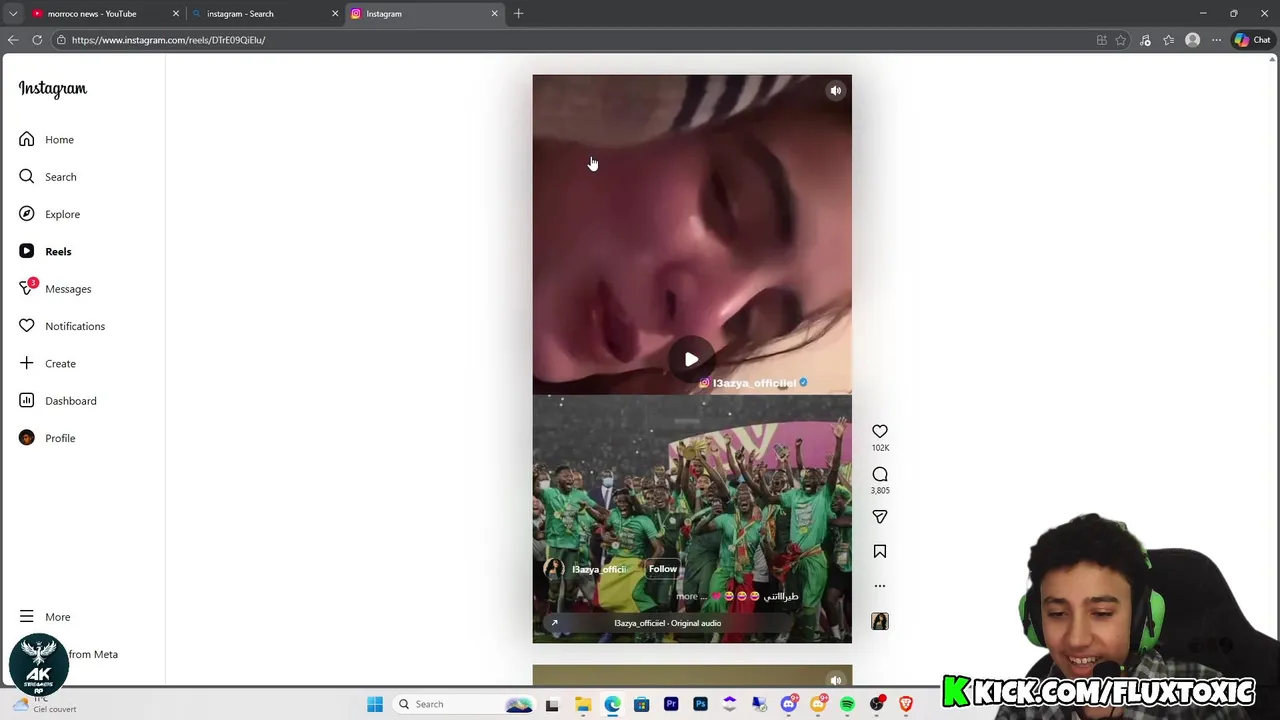Screen dimensions: 1280x720
Task: Open the Windows Start menu
Action: [x=375, y=704]
